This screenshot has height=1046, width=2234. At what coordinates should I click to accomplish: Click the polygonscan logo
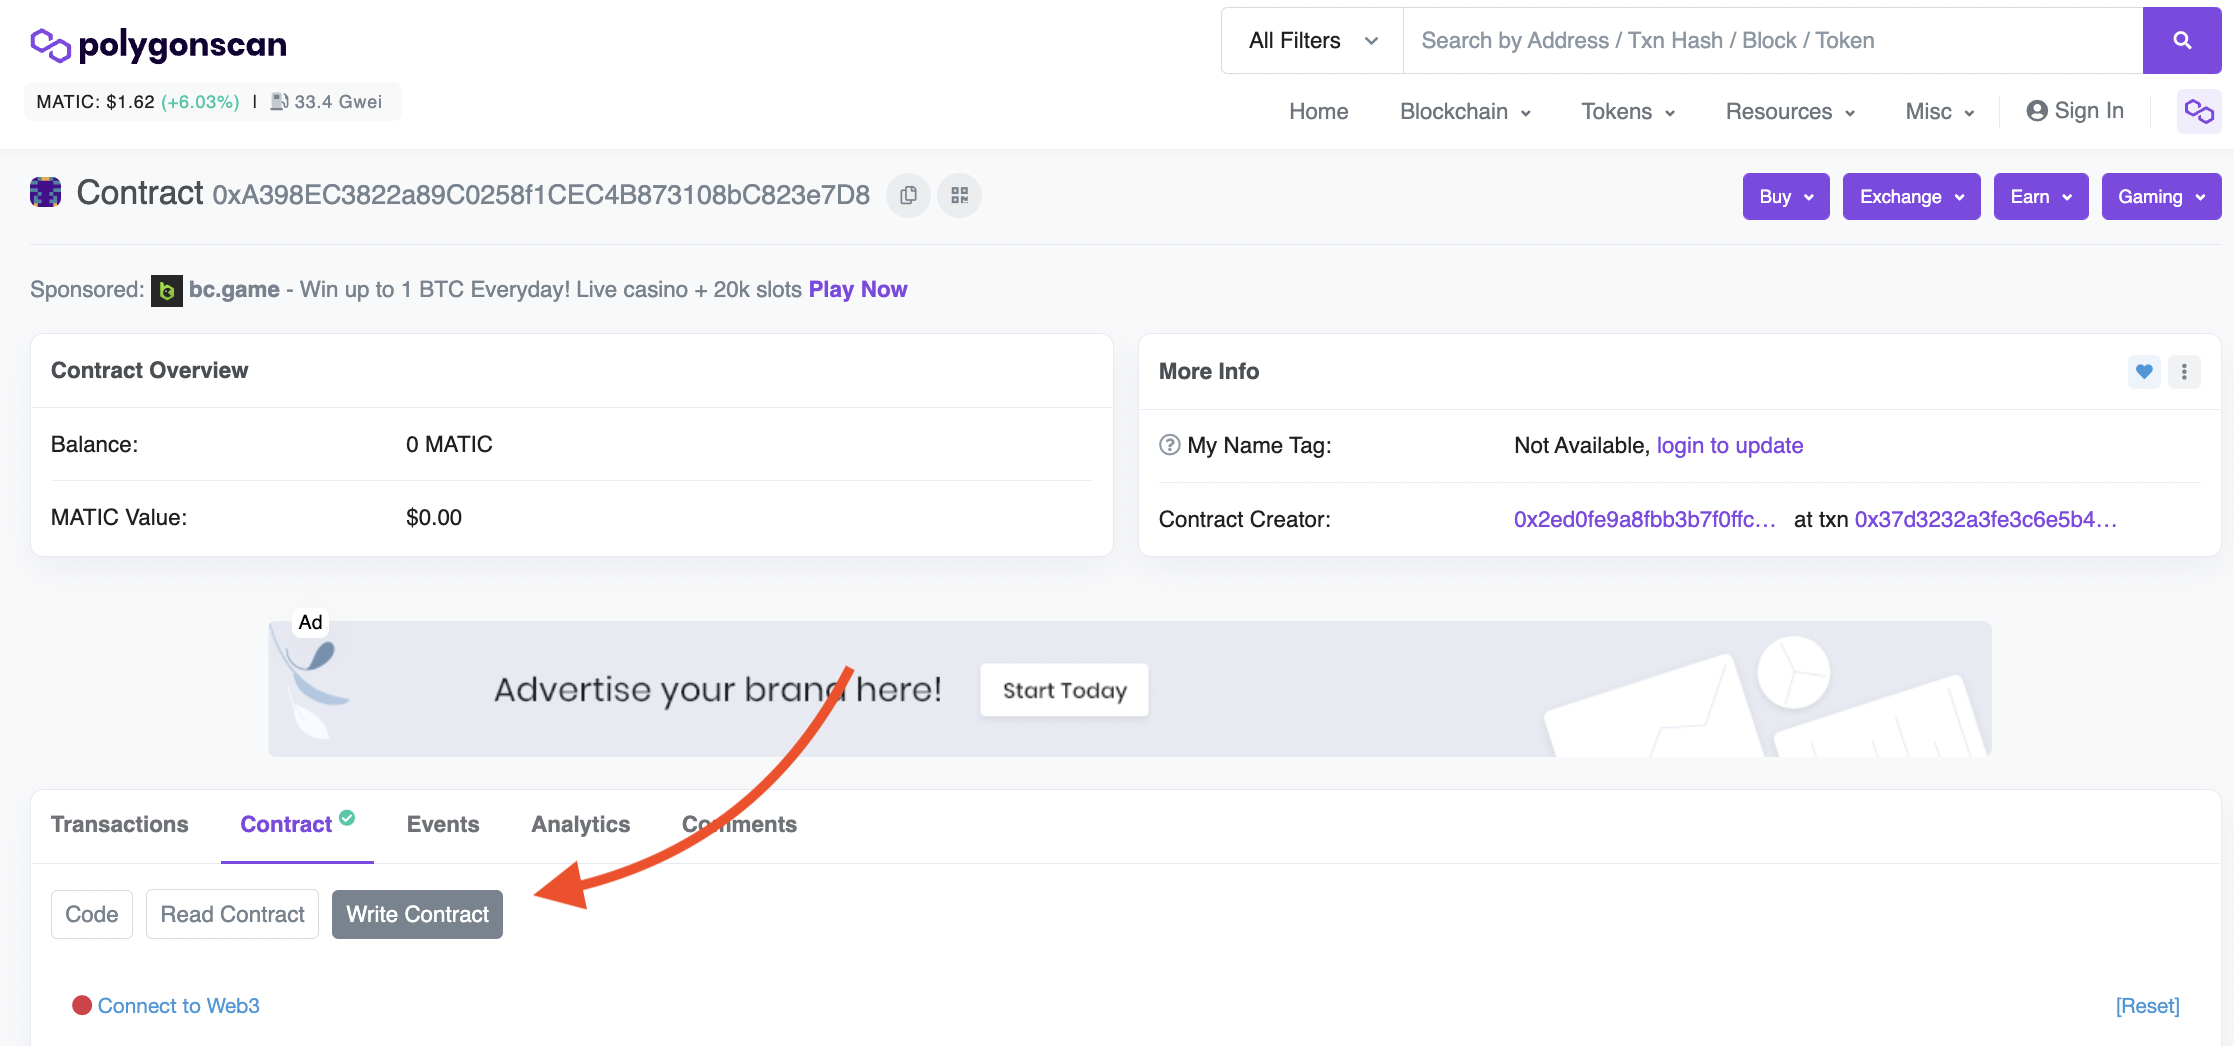click(159, 44)
